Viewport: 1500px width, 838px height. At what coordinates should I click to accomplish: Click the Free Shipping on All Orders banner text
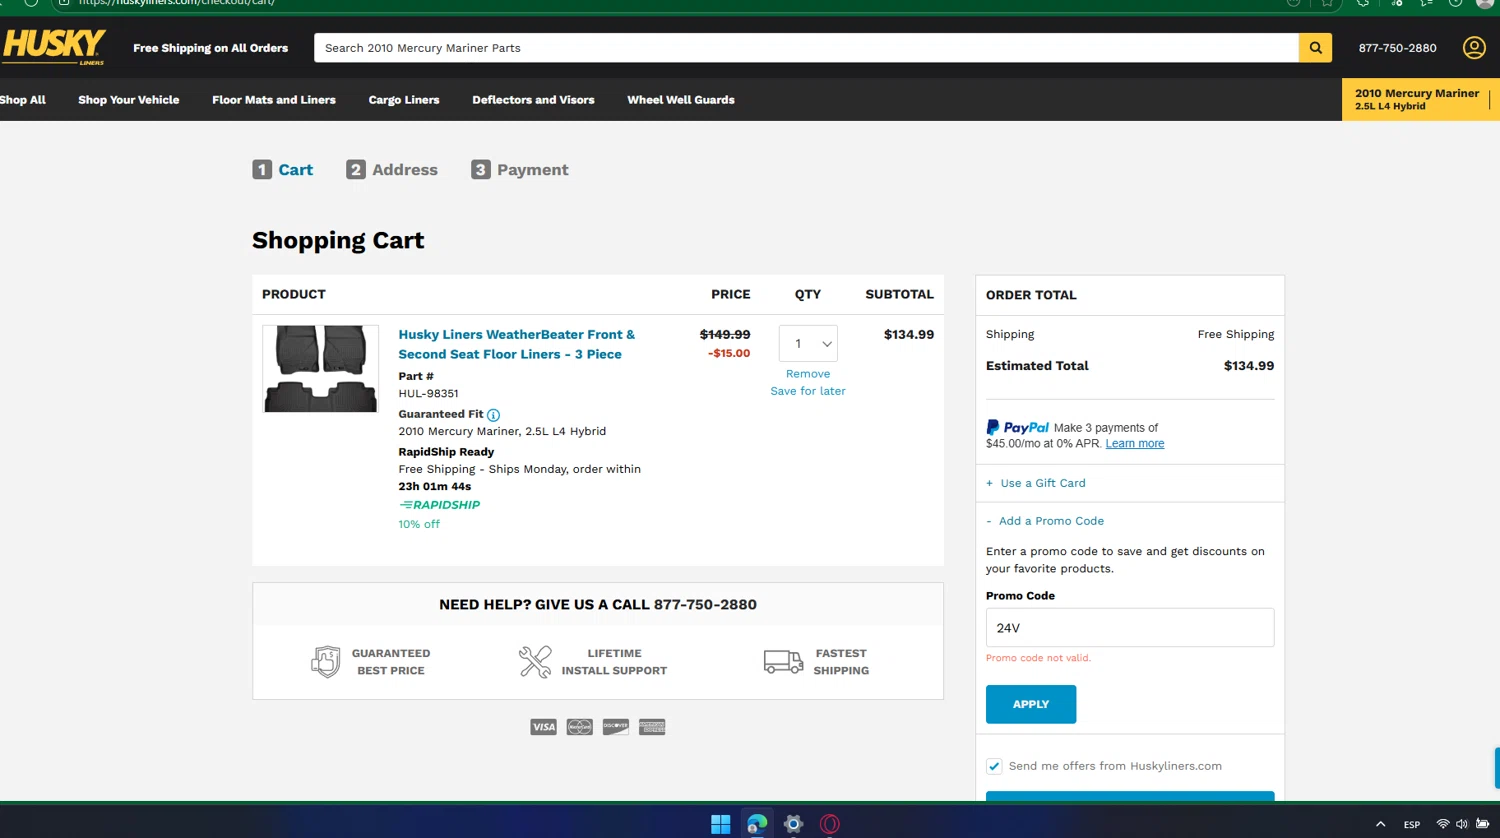pyautogui.click(x=210, y=48)
